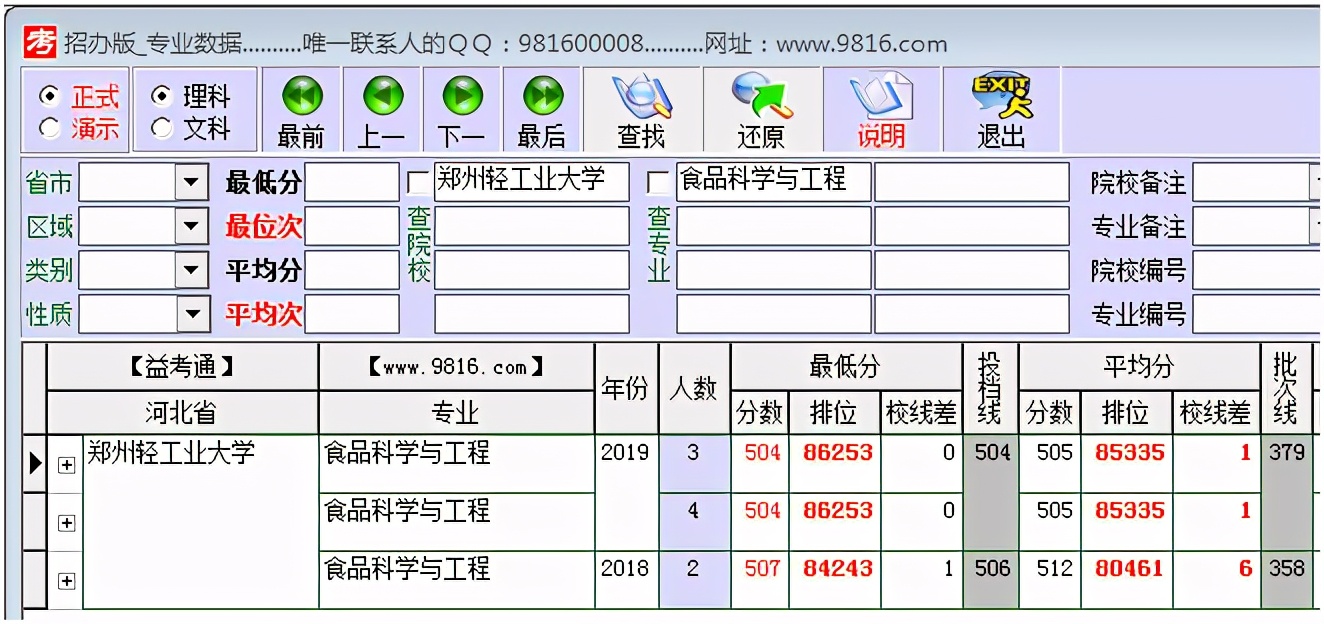1324x624 pixels.
Task: Open the 省市 province dropdown
Action: pos(191,182)
